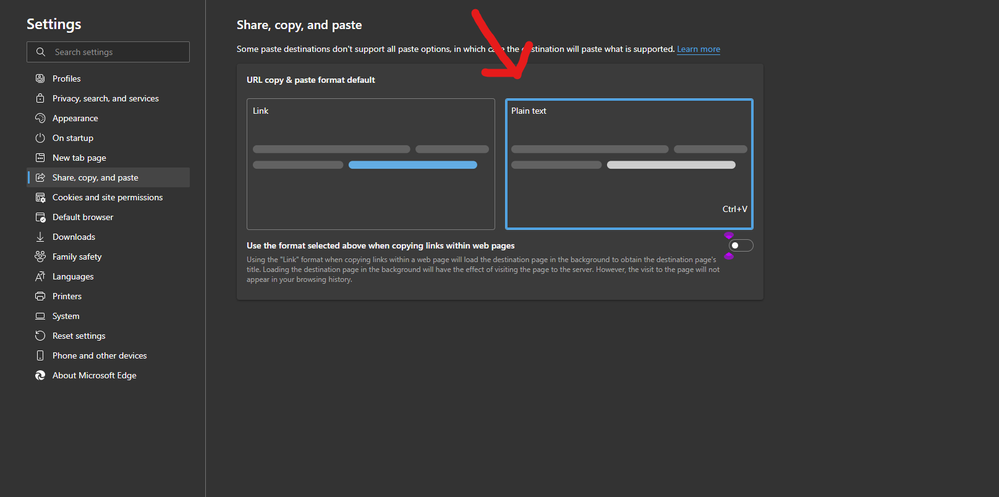Click the Ctrl+V shortcut label
Viewport: 999px width, 497px height.
point(735,209)
